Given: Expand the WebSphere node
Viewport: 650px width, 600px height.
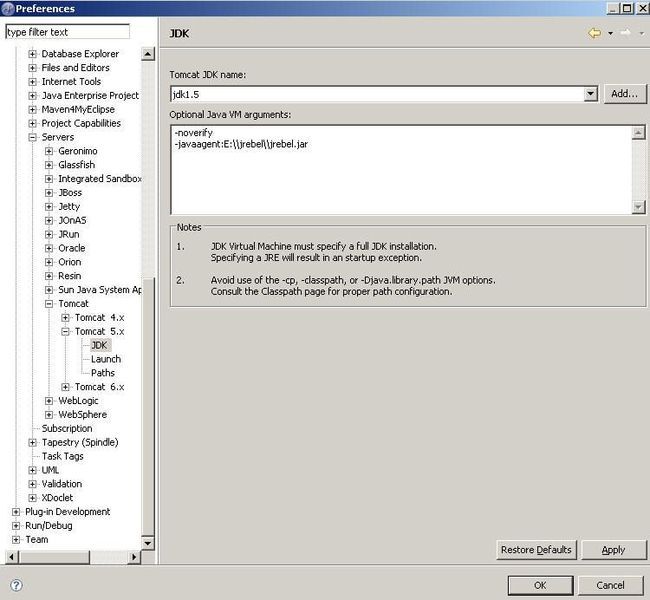Looking at the screenshot, I should [49, 415].
